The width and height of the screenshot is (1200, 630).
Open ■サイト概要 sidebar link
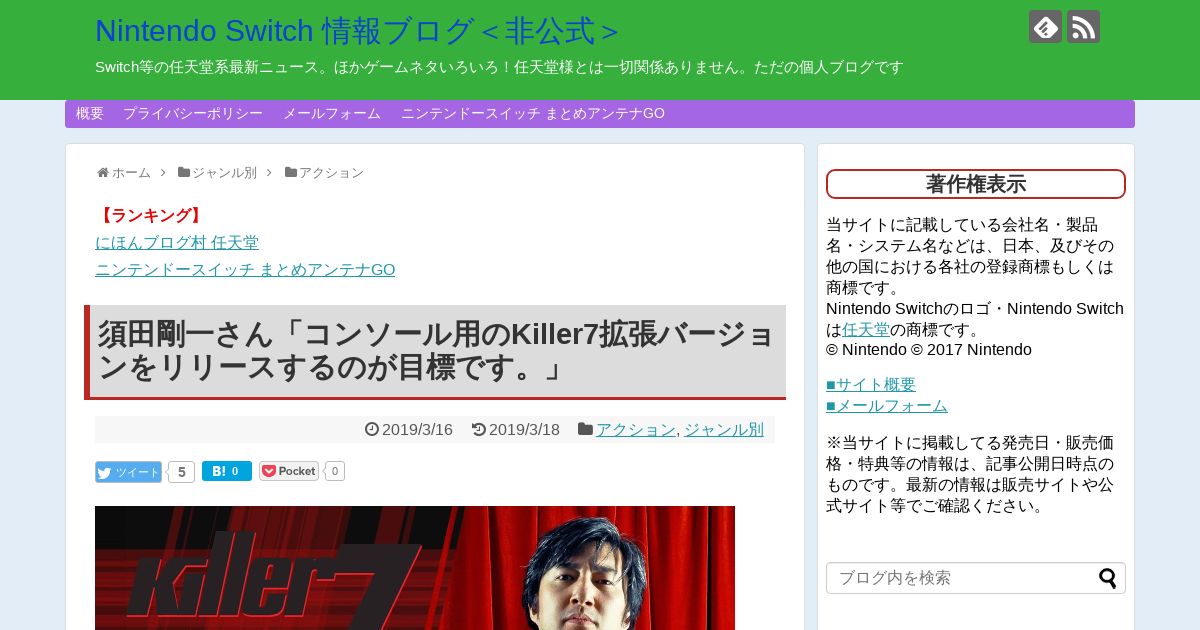pos(871,384)
